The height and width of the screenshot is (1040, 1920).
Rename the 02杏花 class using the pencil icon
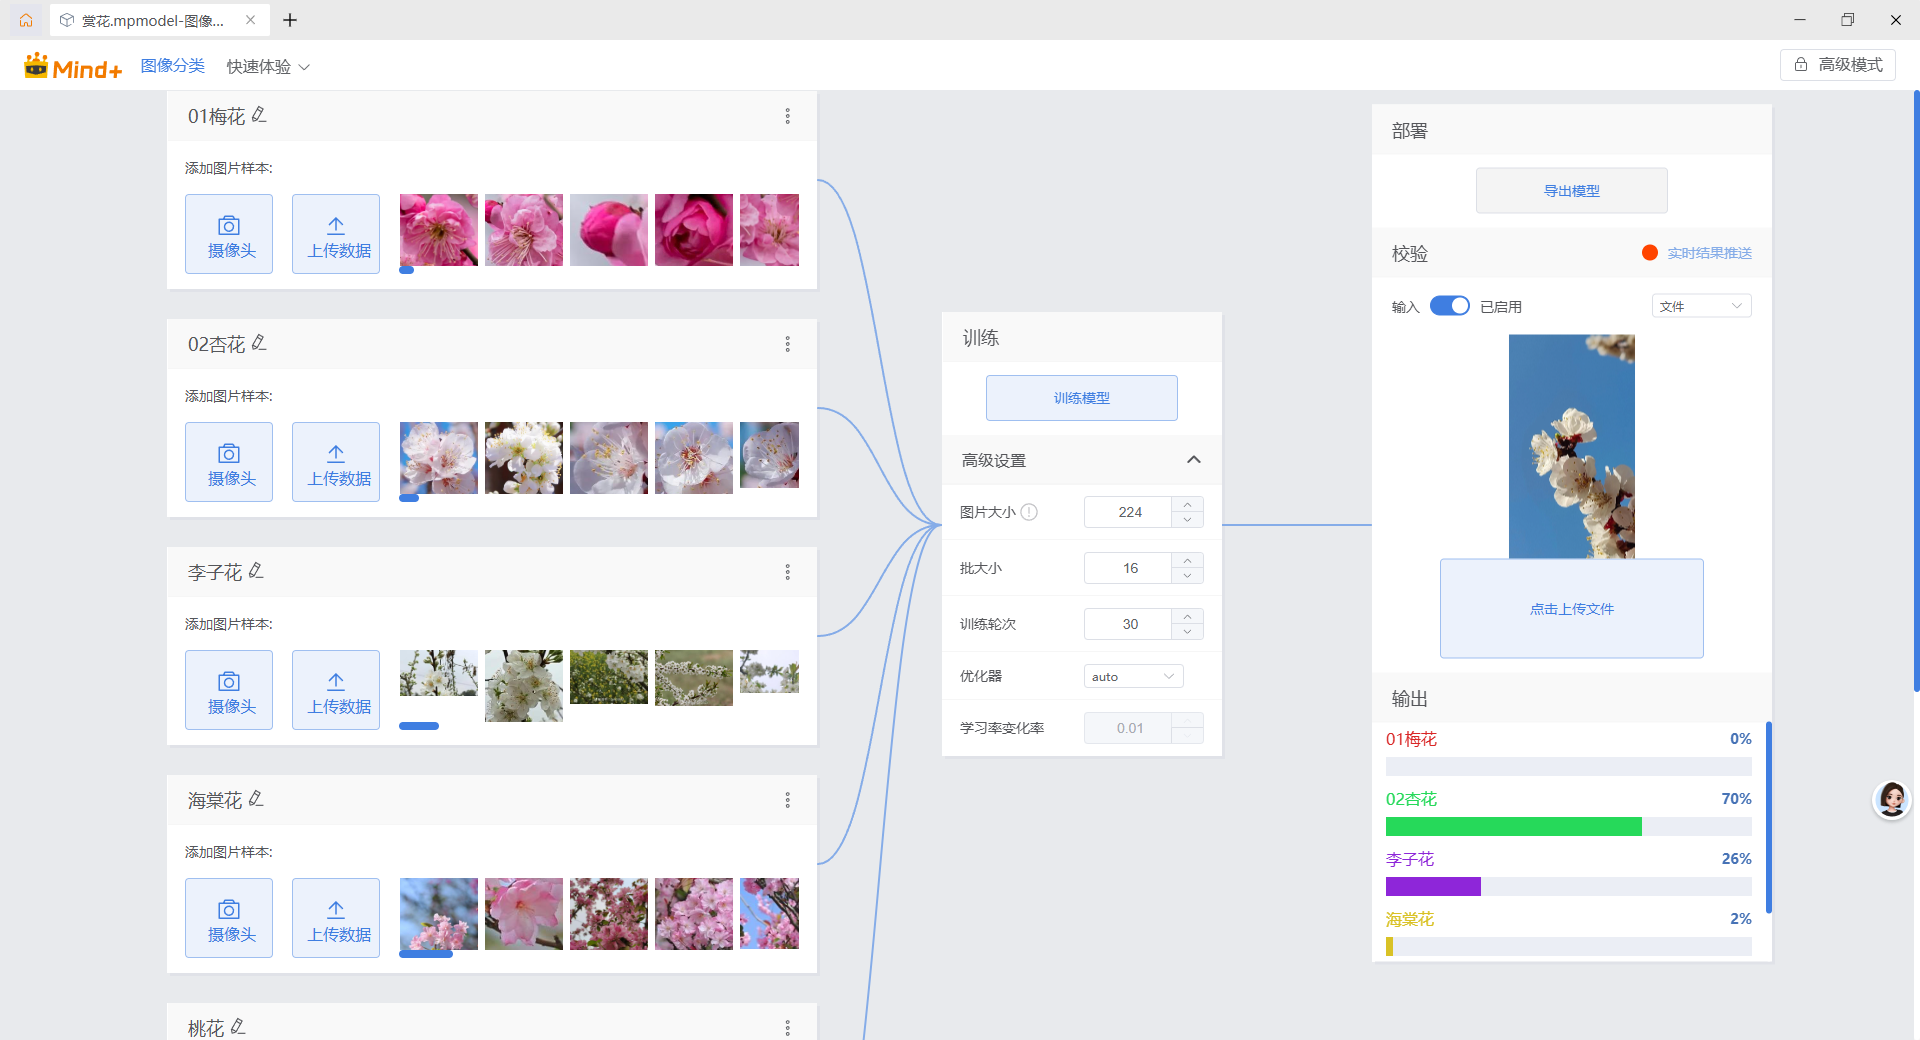[x=259, y=343]
